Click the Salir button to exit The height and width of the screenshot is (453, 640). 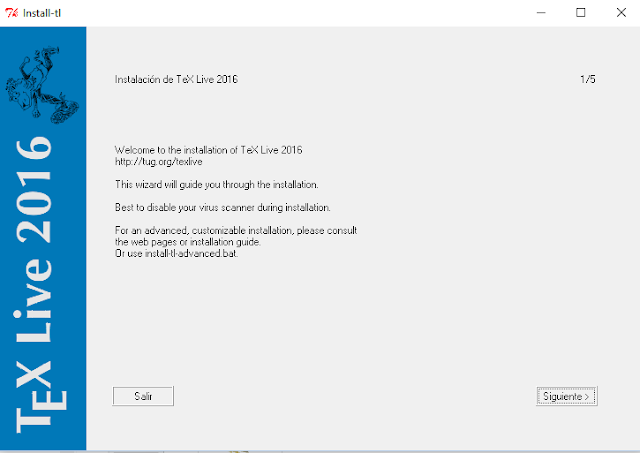[x=143, y=396]
